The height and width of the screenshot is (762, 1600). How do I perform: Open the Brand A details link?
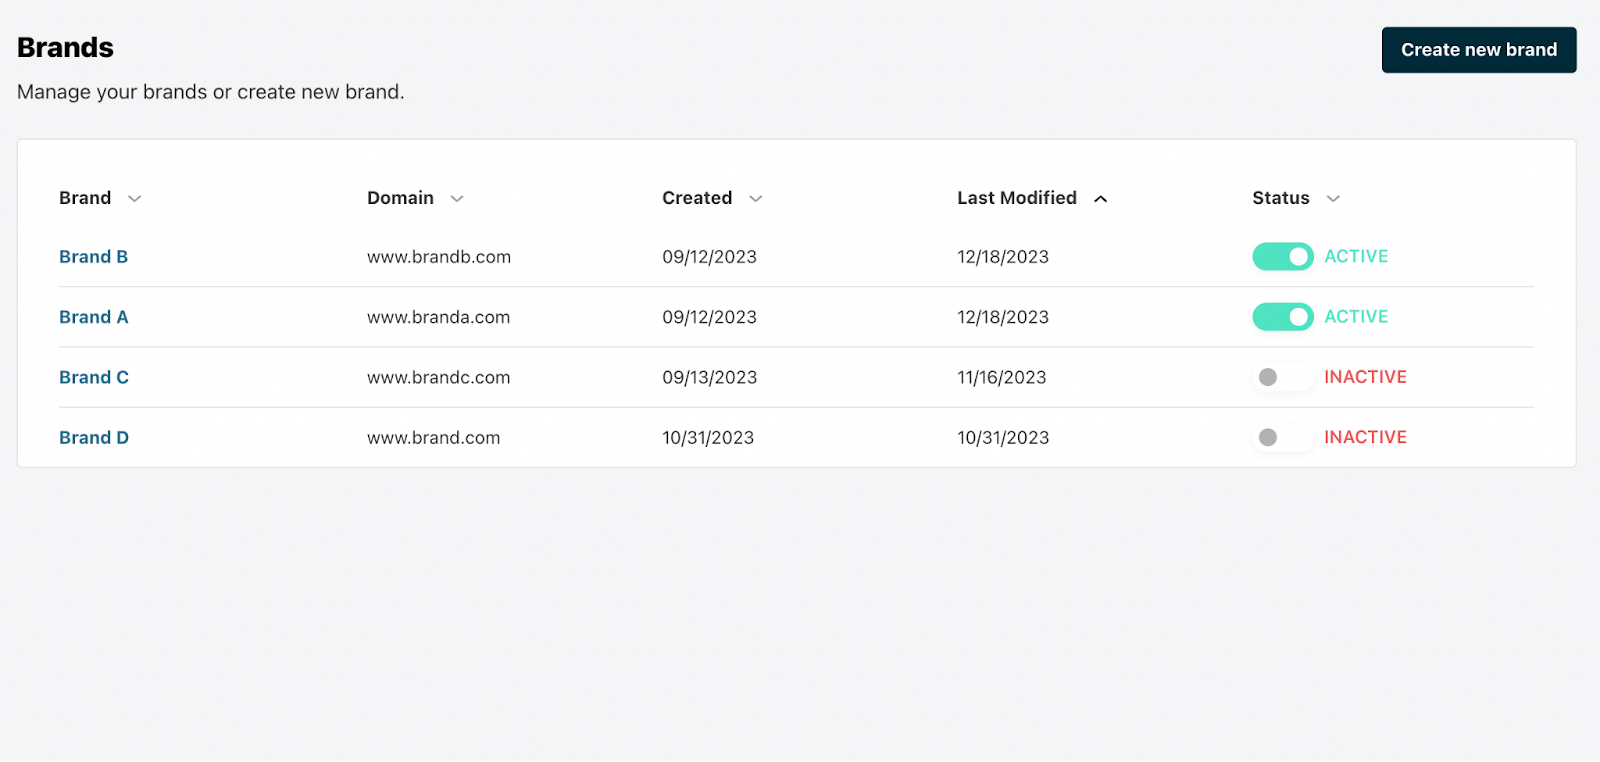point(94,317)
